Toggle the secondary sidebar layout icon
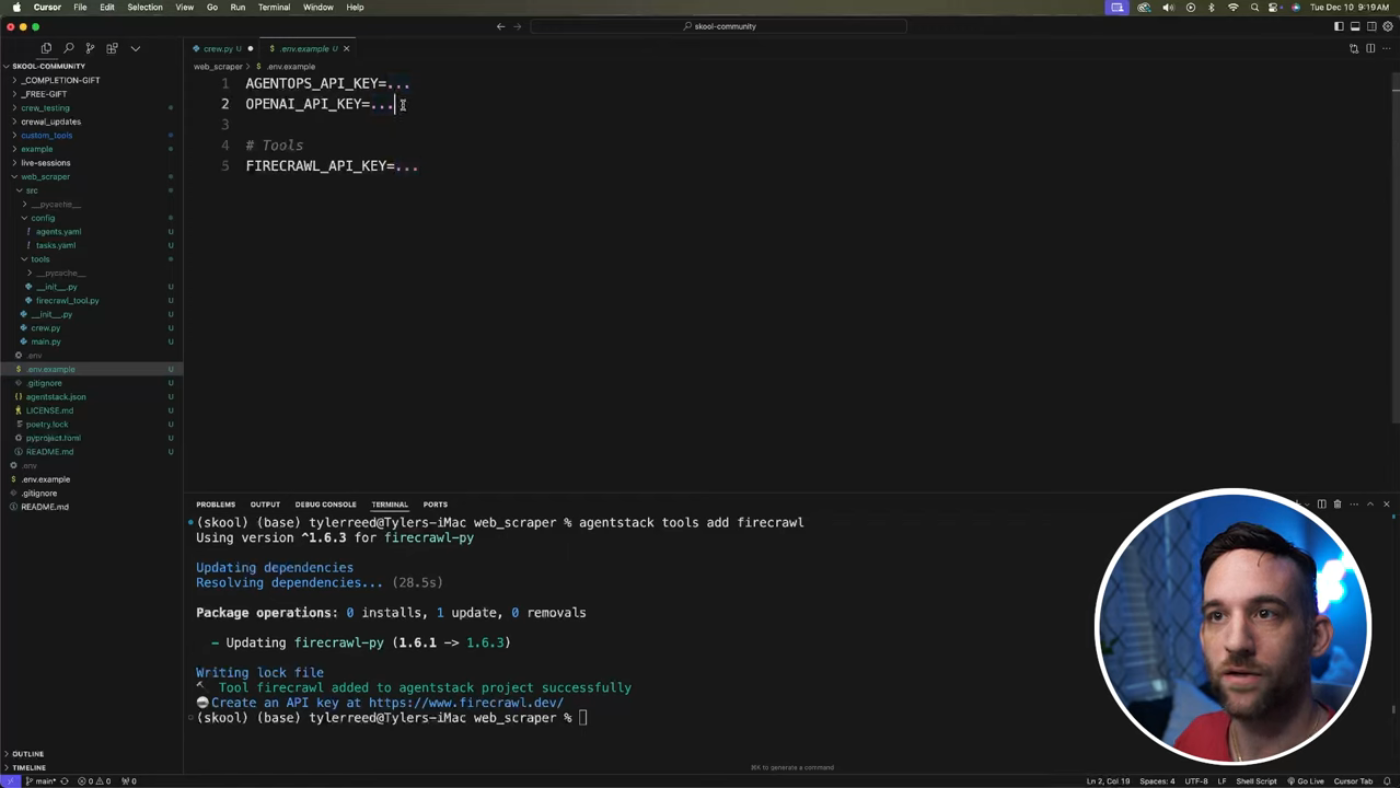This screenshot has width=1400, height=788. (1371, 27)
